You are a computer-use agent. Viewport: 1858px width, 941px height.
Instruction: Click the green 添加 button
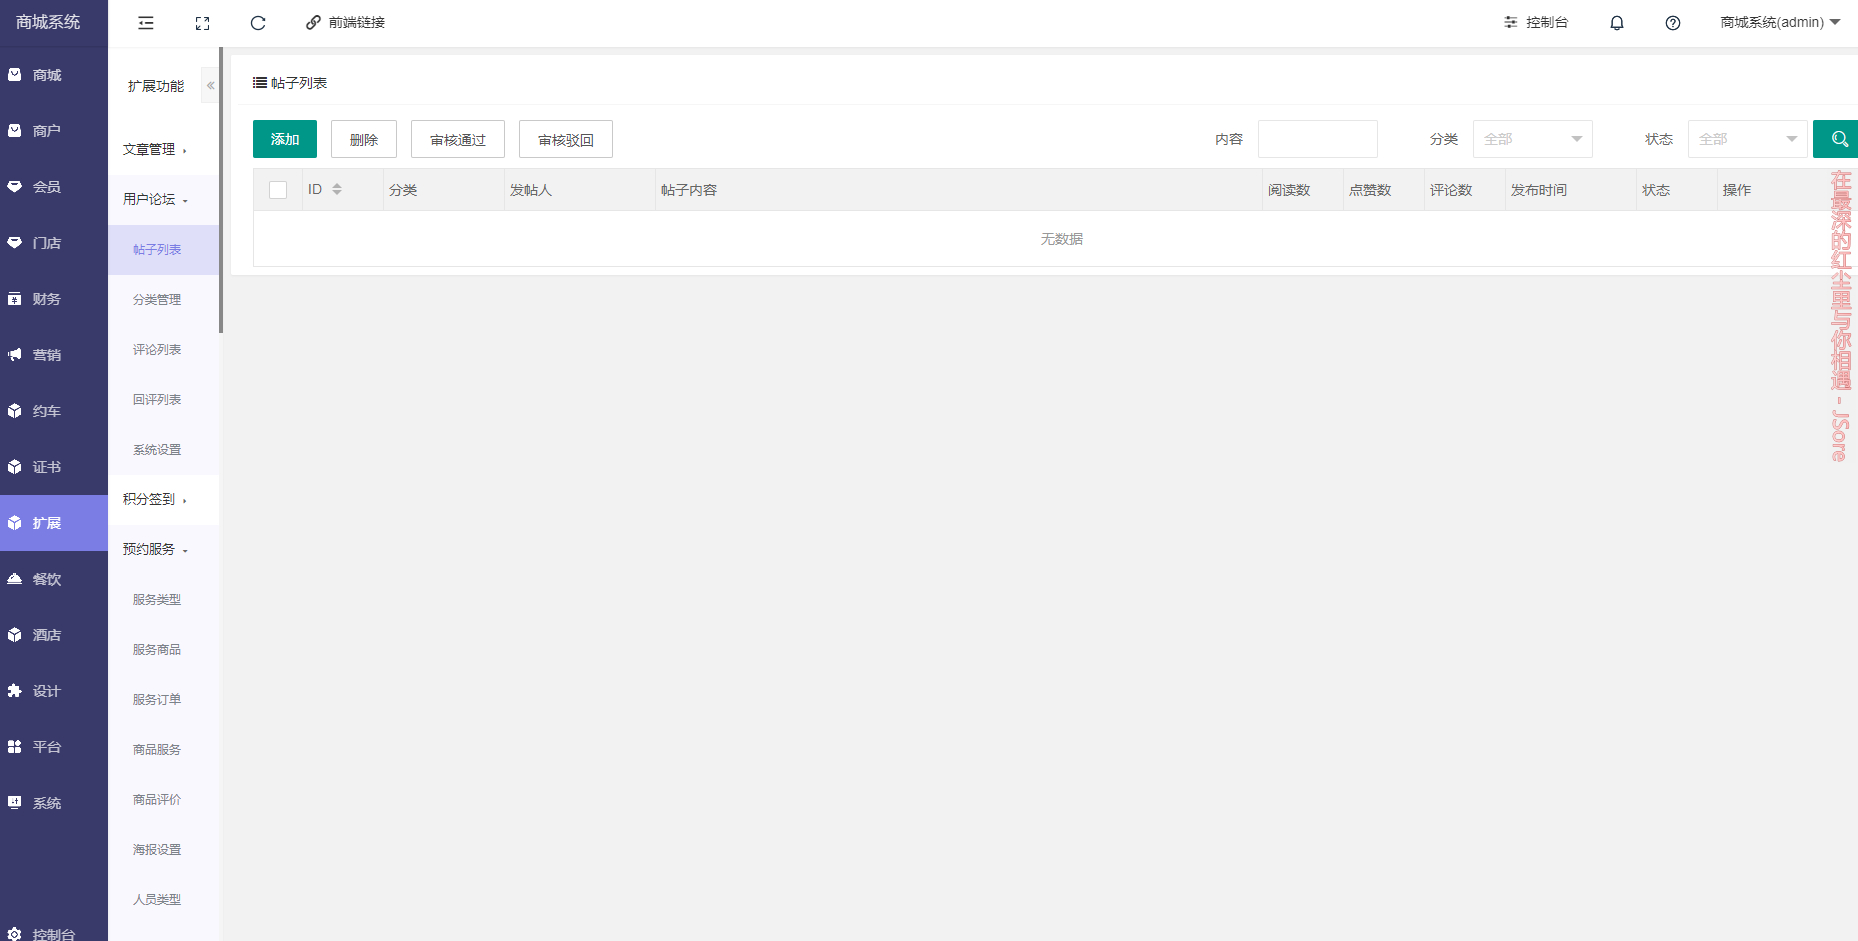pyautogui.click(x=285, y=139)
